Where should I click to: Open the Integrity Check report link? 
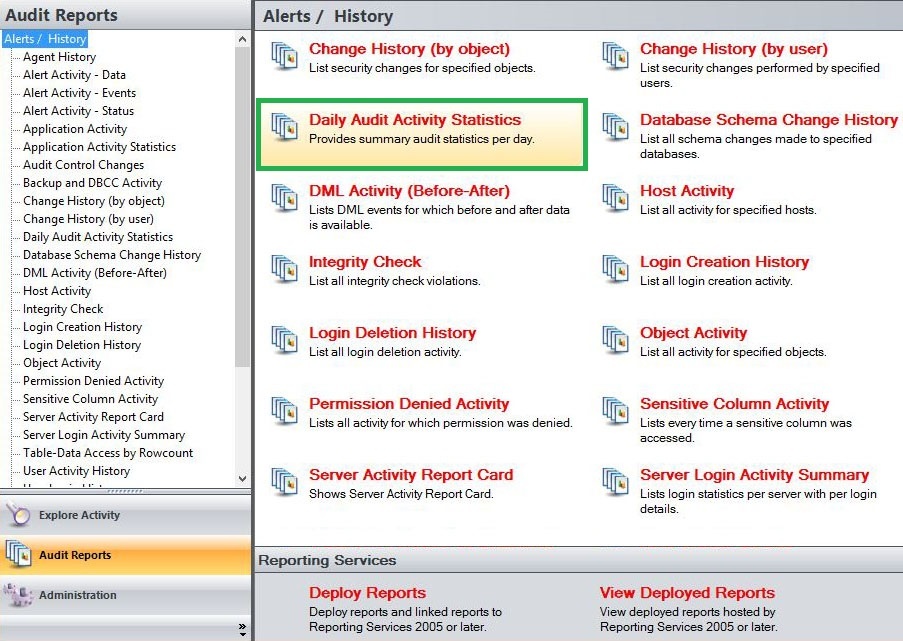click(365, 261)
